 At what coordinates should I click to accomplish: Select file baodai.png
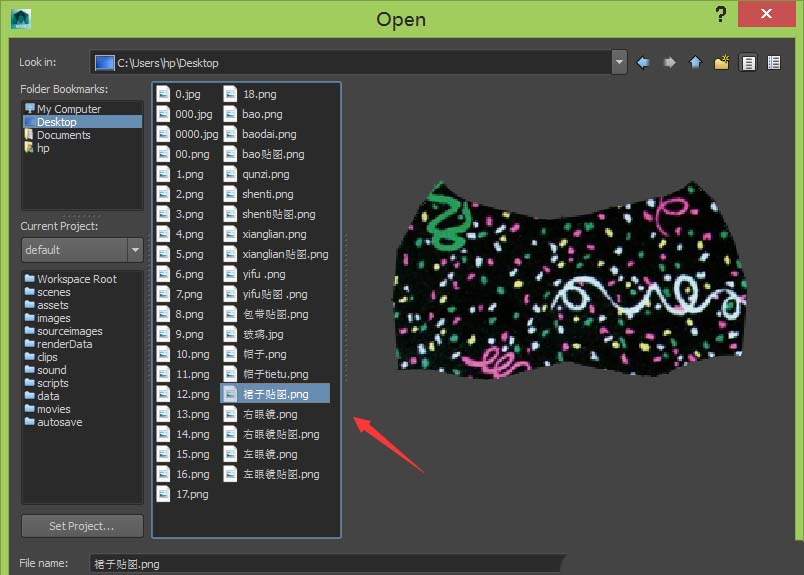260,134
